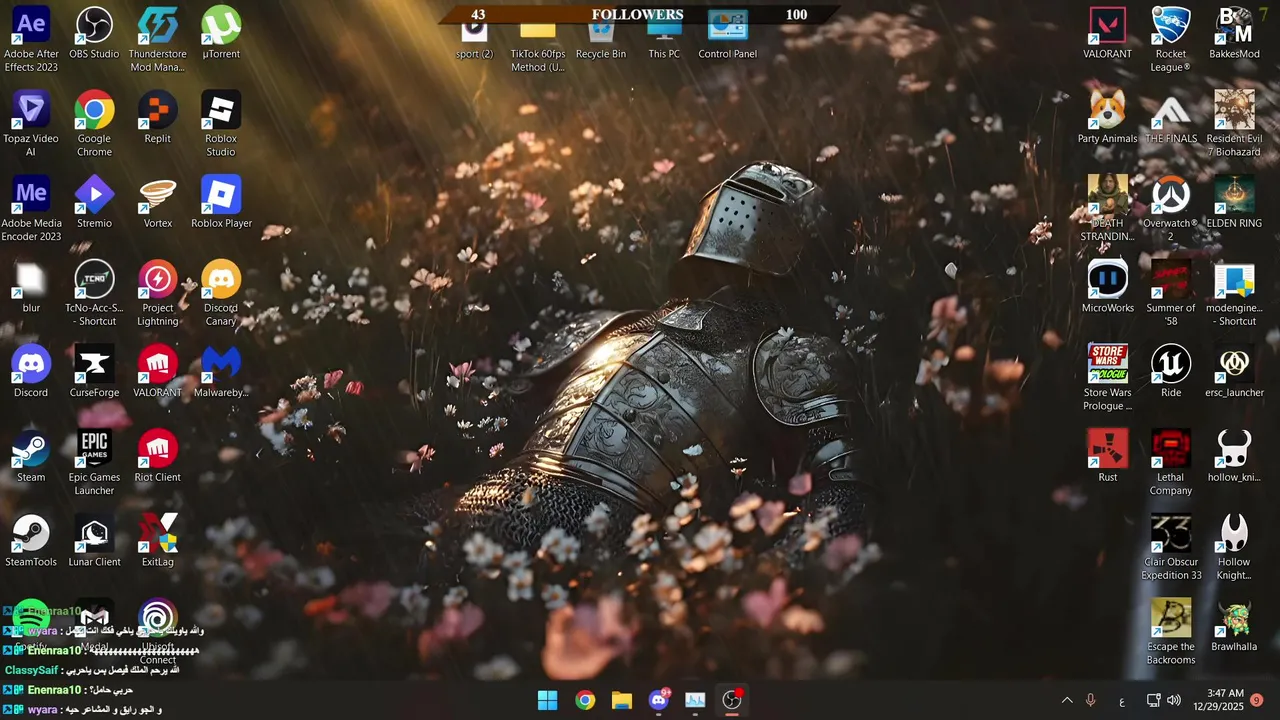Open the Stremio desktop shortcut
The height and width of the screenshot is (720, 1280).
tap(94, 204)
